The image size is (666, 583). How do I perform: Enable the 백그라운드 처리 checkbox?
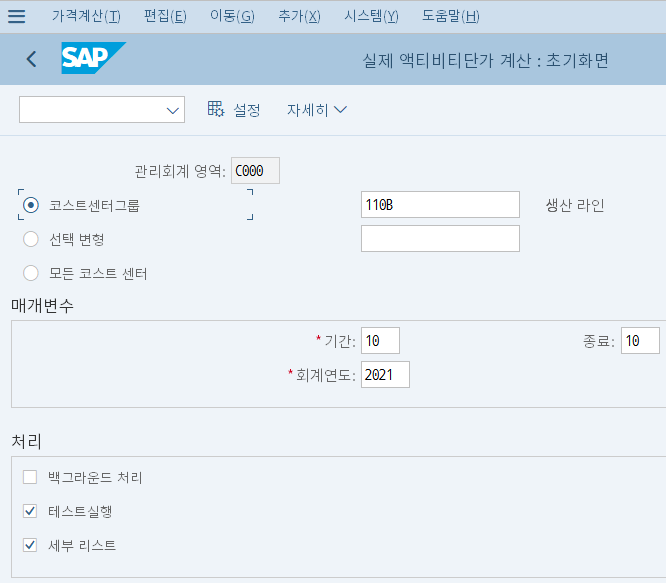[x=30, y=477]
